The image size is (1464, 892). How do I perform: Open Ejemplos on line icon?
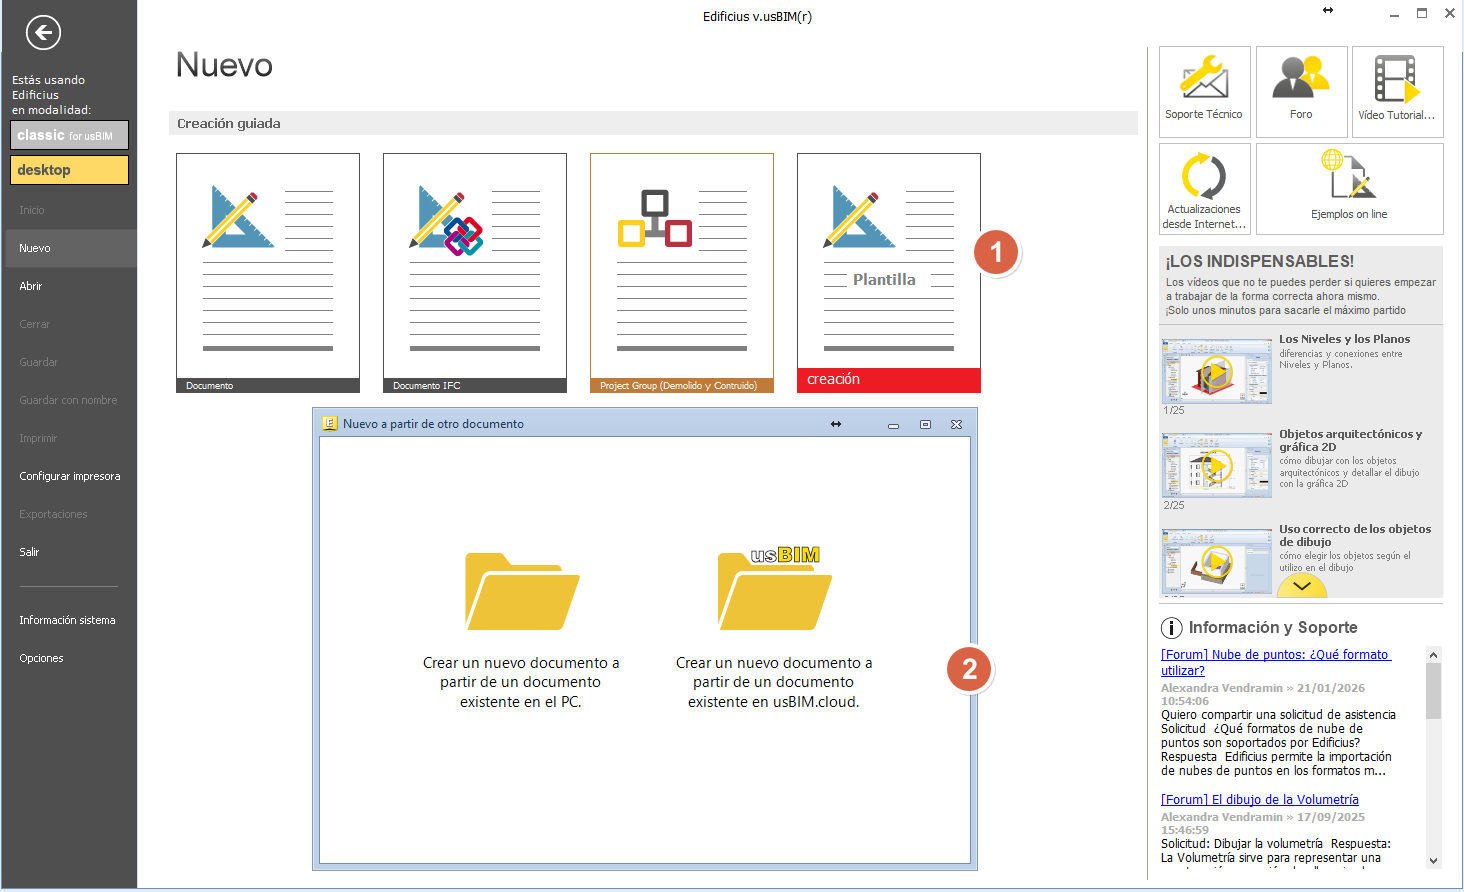pos(1349,188)
